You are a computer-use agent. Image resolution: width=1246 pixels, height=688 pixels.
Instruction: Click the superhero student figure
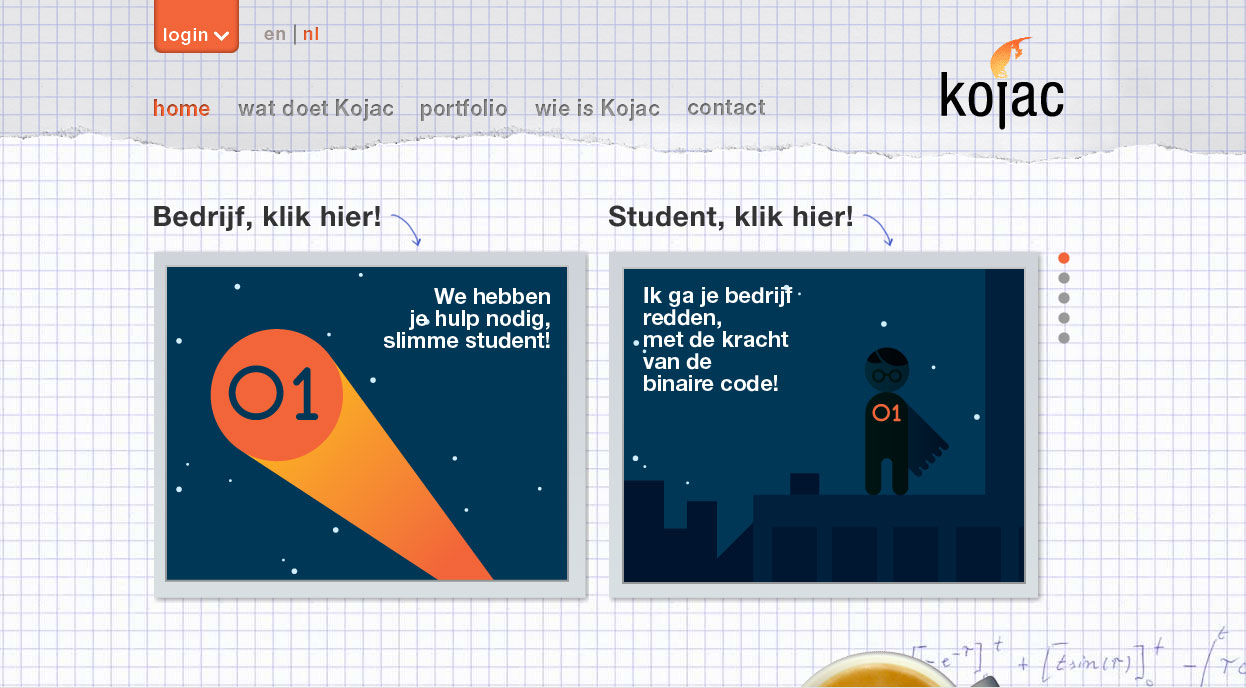coord(887,420)
